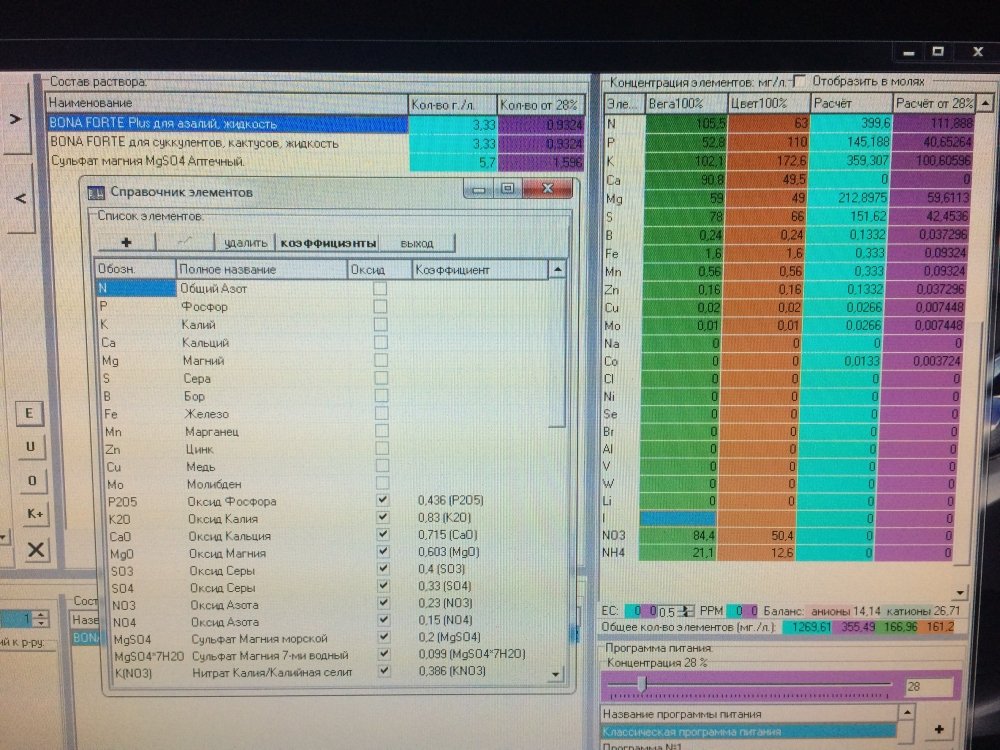Toggle the Оксид checkbox for MgSO4 row

(x=383, y=636)
